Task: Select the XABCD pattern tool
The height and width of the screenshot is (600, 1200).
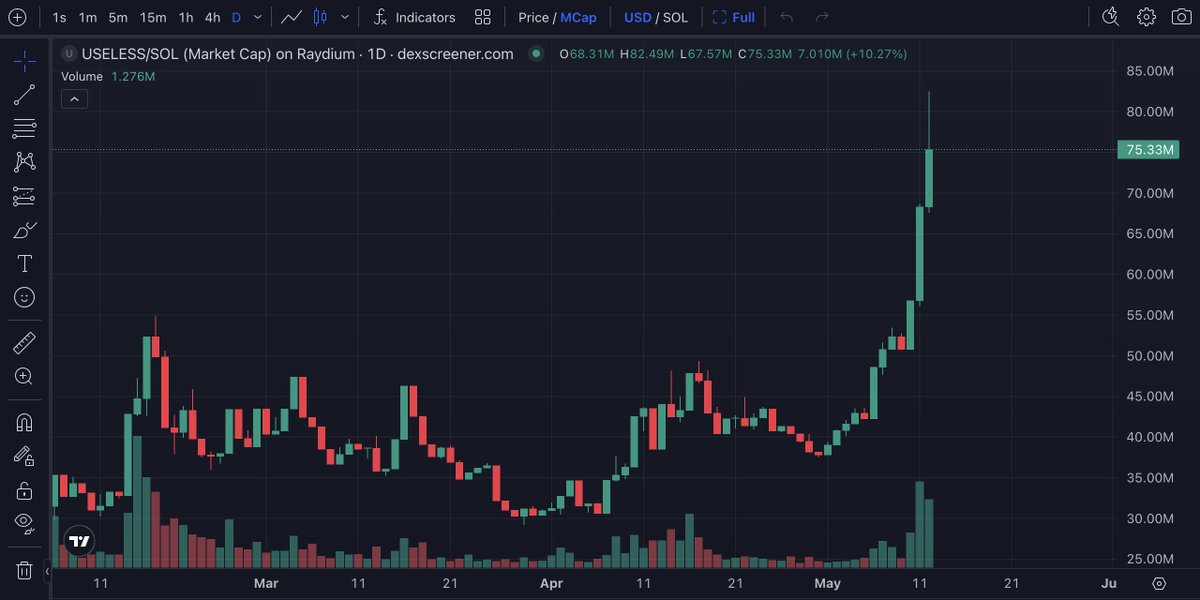Action: tap(25, 162)
